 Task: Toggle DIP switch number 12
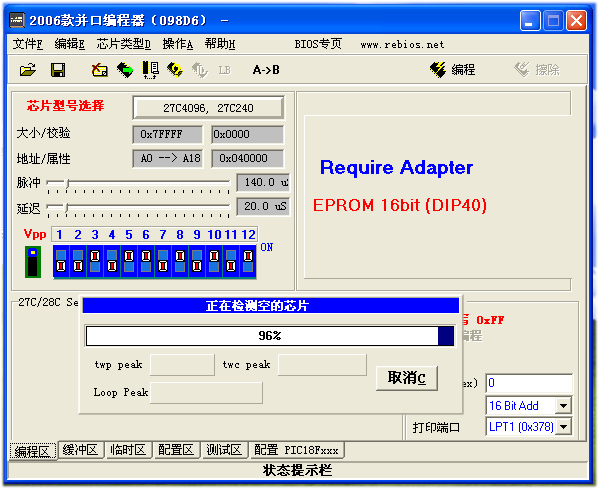pos(248,261)
